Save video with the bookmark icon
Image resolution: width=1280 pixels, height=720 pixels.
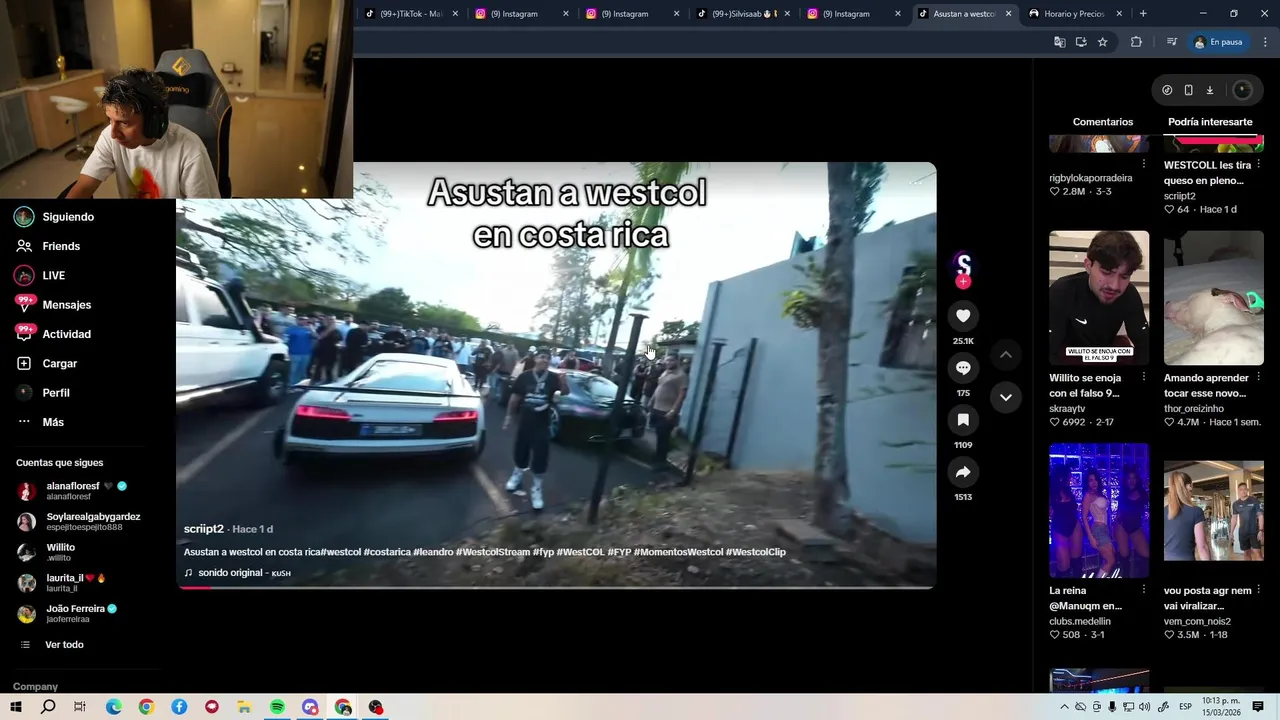pyautogui.click(x=963, y=420)
